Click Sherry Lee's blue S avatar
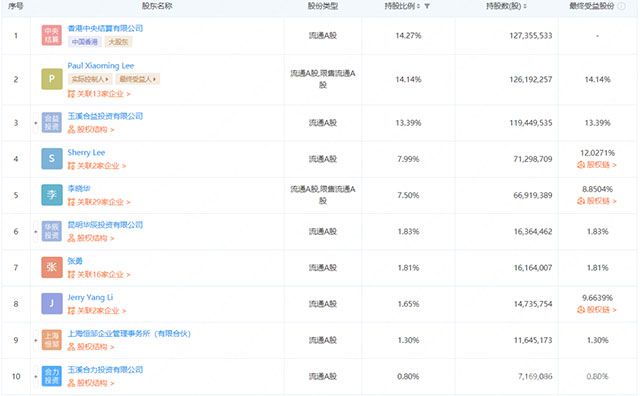640x396 pixels. [x=52, y=159]
